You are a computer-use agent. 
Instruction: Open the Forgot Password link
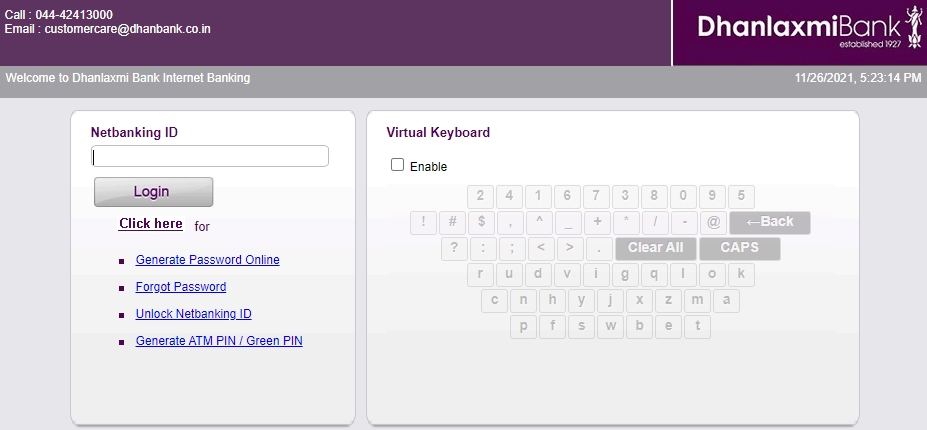[x=181, y=287]
